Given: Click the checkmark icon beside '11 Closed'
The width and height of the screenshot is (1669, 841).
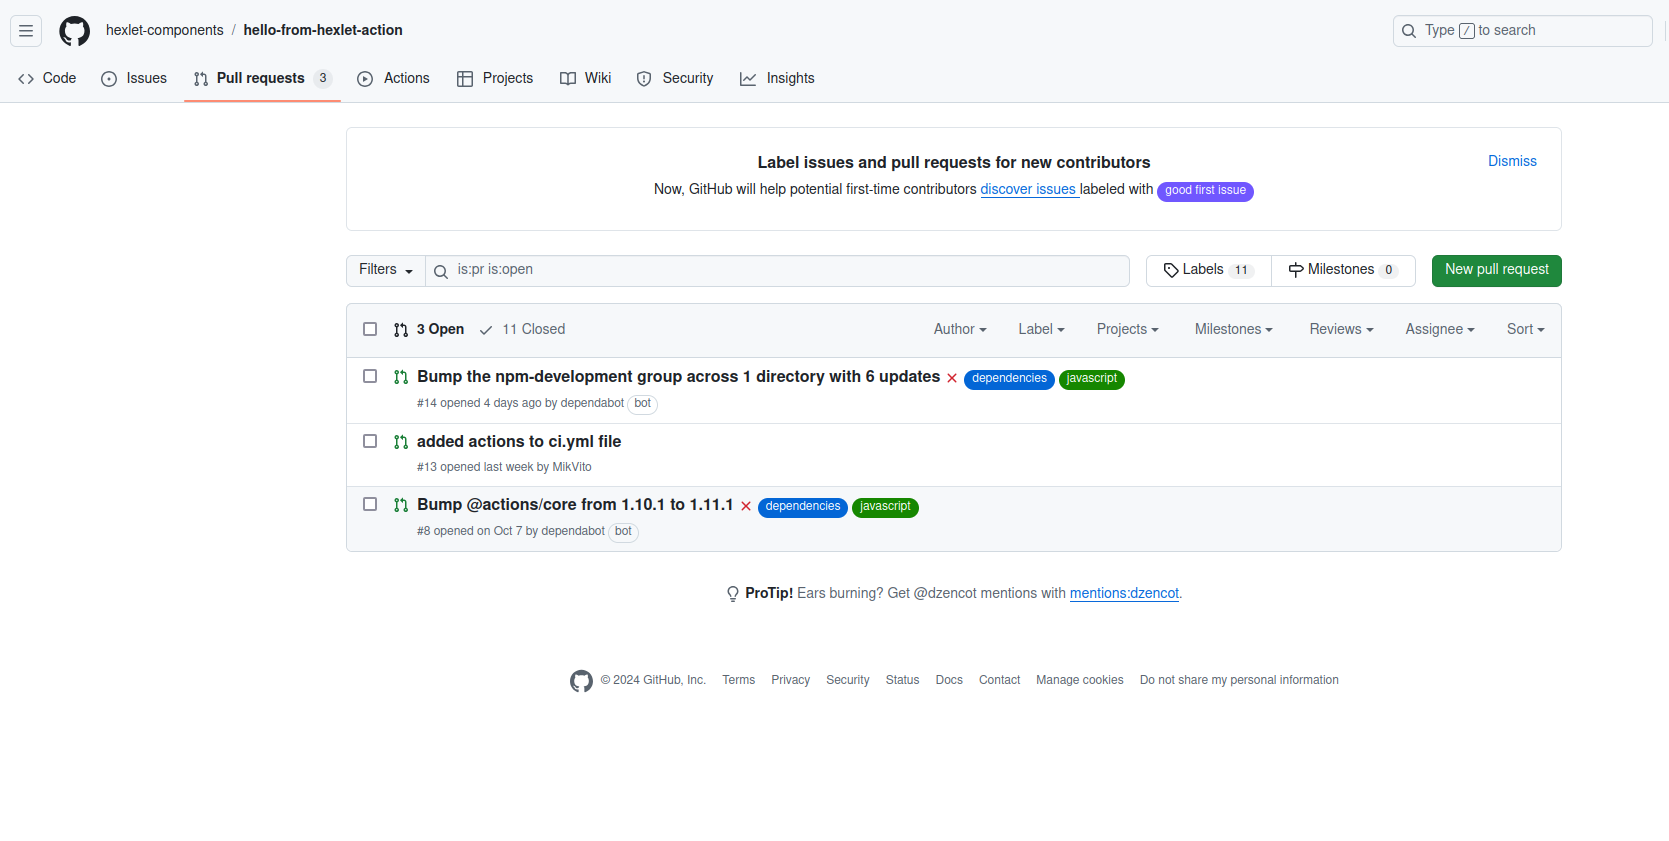Looking at the screenshot, I should pos(486,330).
